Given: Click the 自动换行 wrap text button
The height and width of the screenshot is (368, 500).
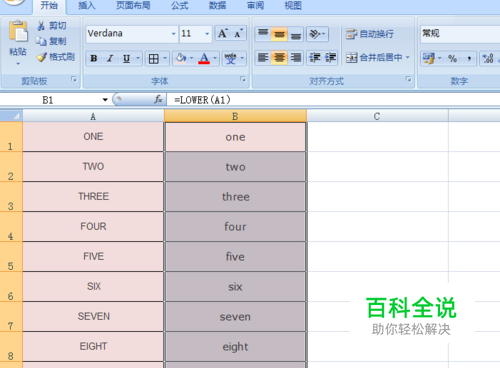Looking at the screenshot, I should pyautogui.click(x=370, y=34).
